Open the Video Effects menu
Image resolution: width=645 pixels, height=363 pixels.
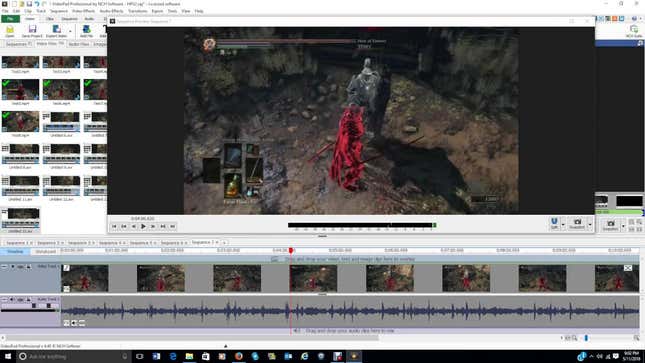click(x=84, y=11)
